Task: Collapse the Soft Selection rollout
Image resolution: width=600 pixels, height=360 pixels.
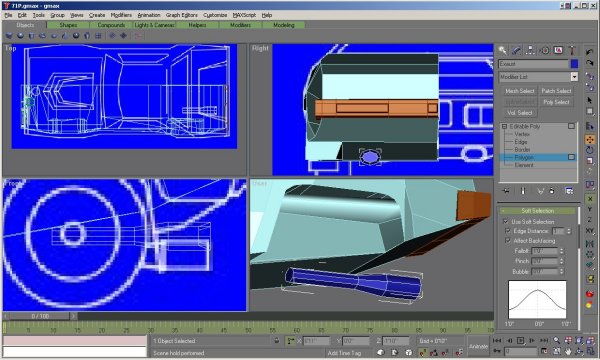Action: tap(538, 211)
